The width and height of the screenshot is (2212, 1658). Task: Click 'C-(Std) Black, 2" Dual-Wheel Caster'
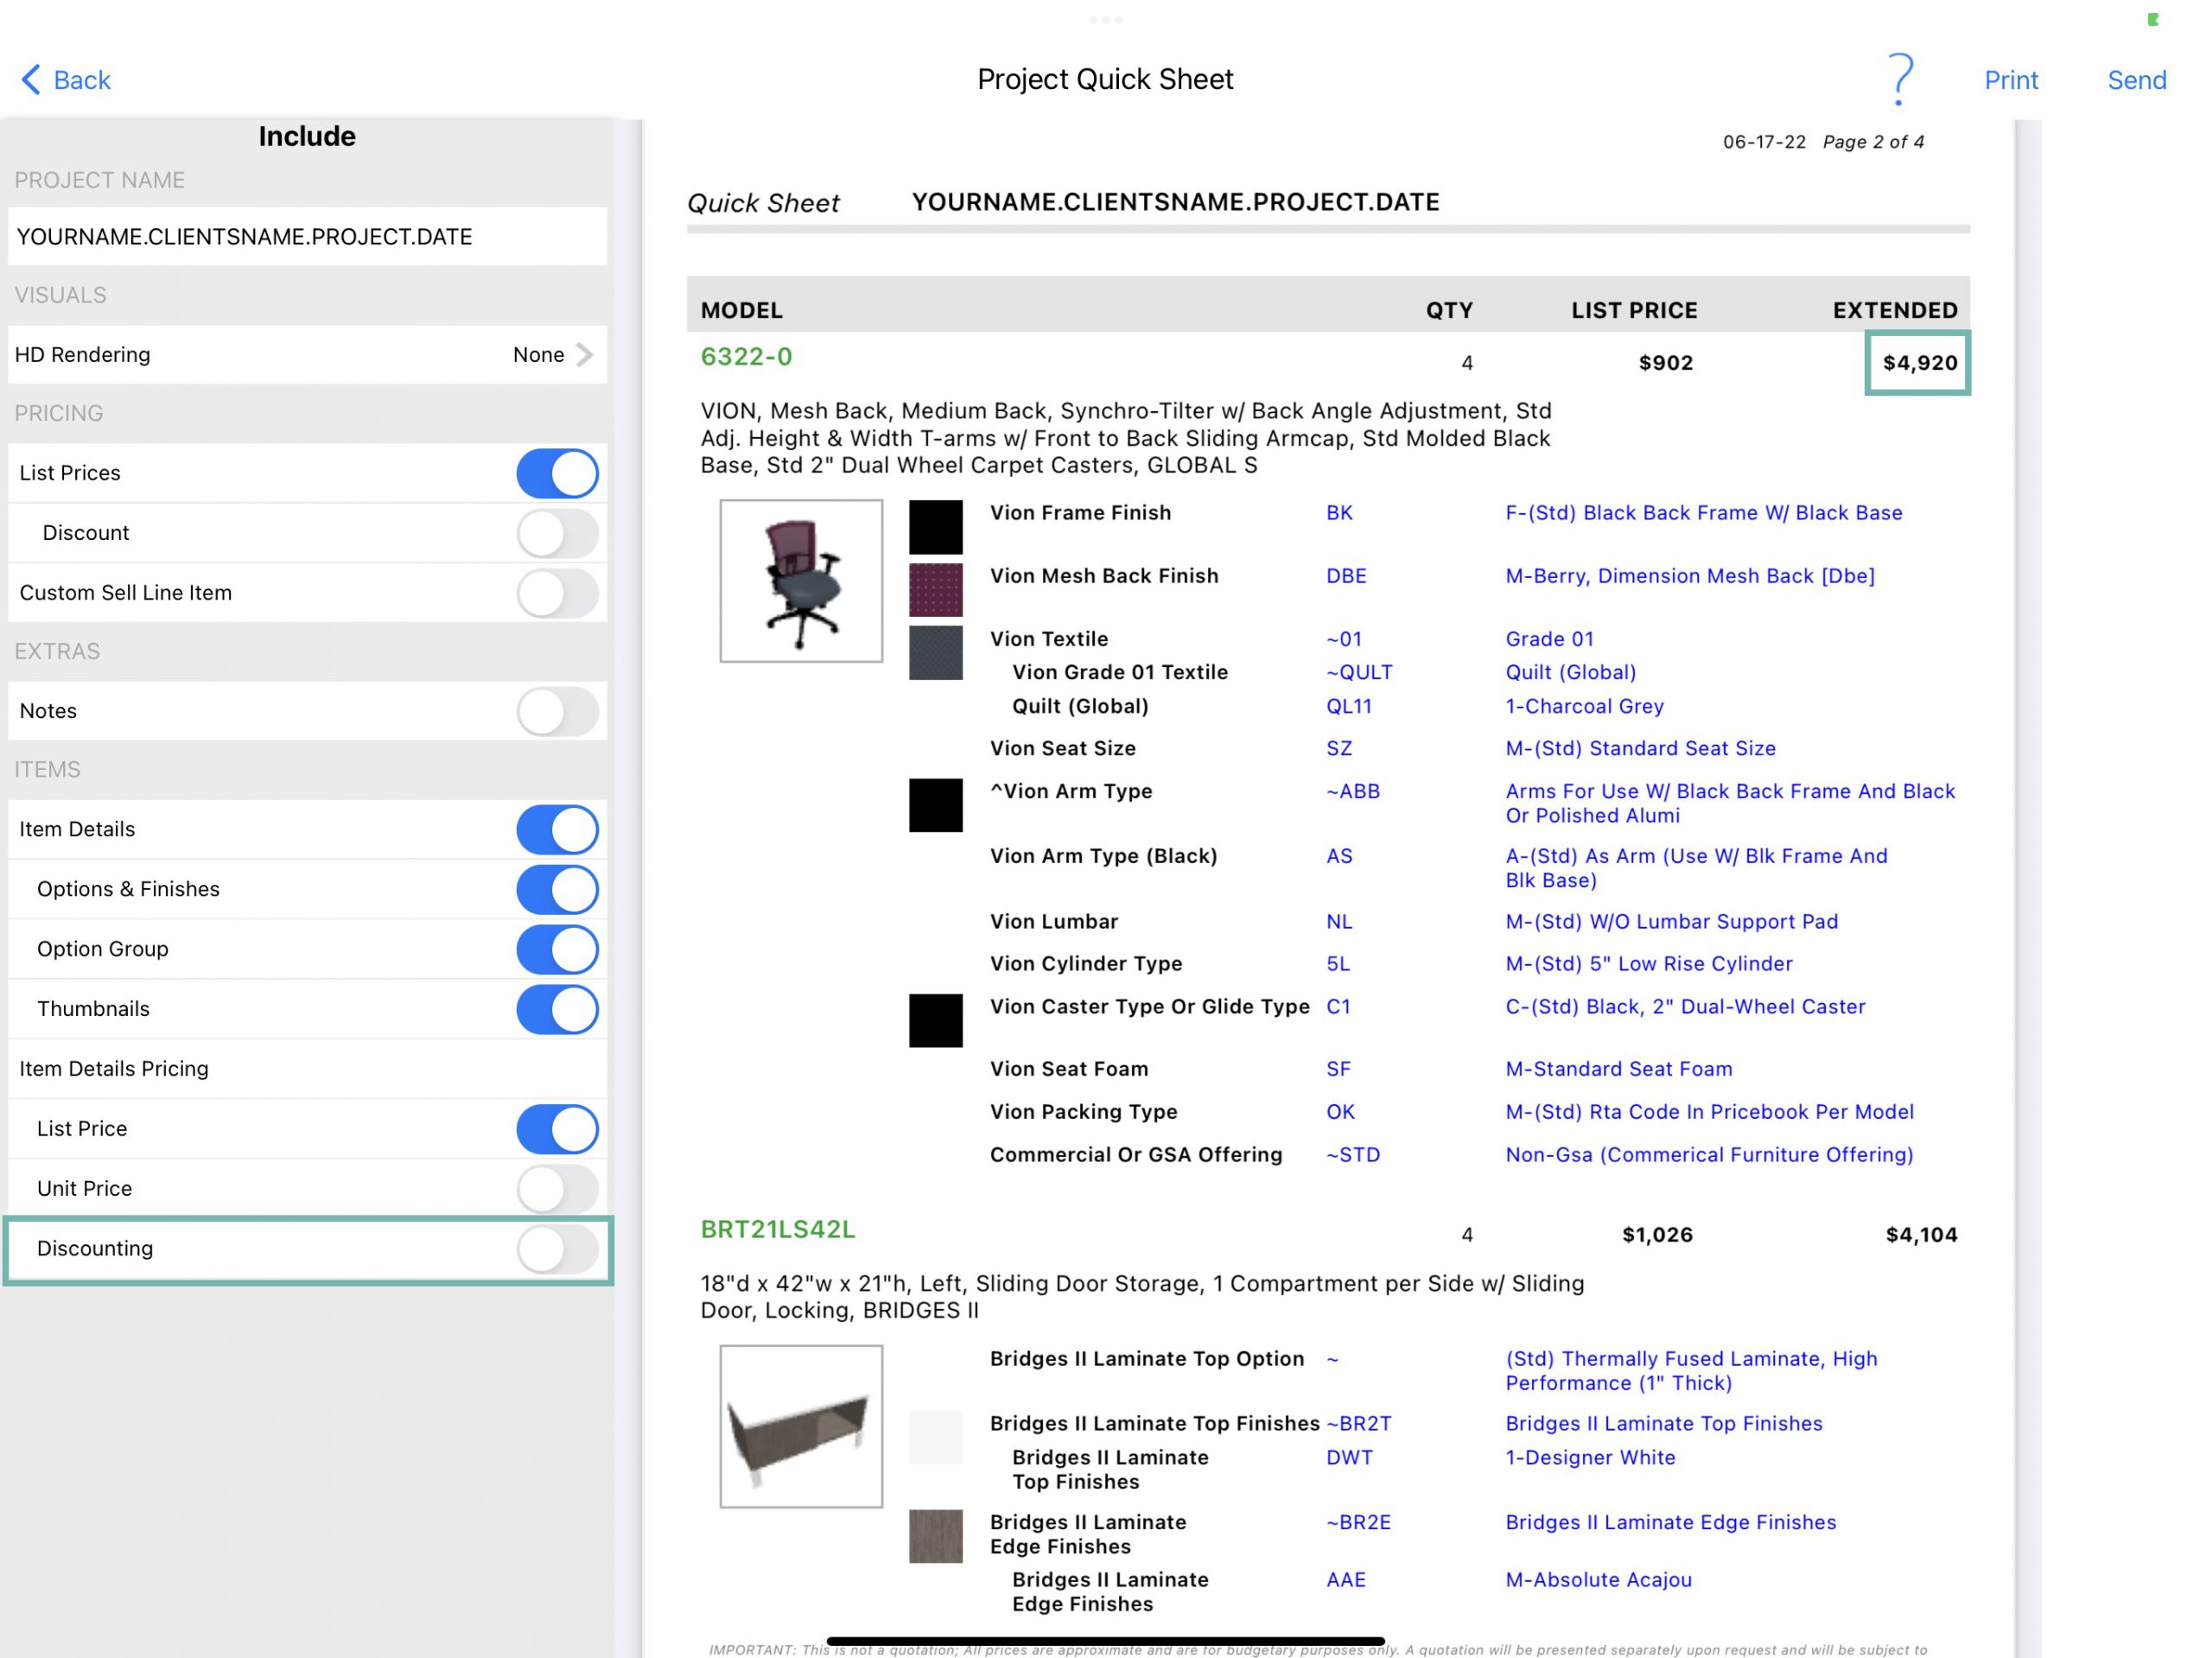(x=1685, y=1006)
